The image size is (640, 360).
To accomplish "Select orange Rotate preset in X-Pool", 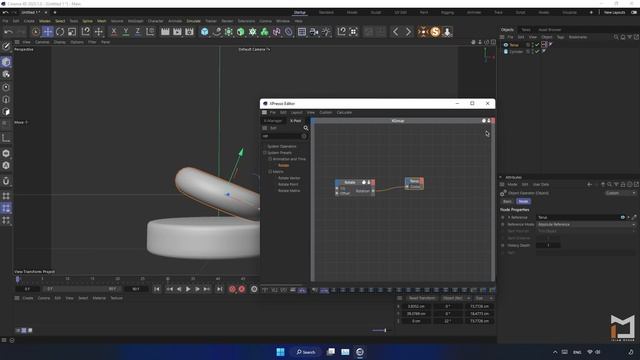I will 284,165.
